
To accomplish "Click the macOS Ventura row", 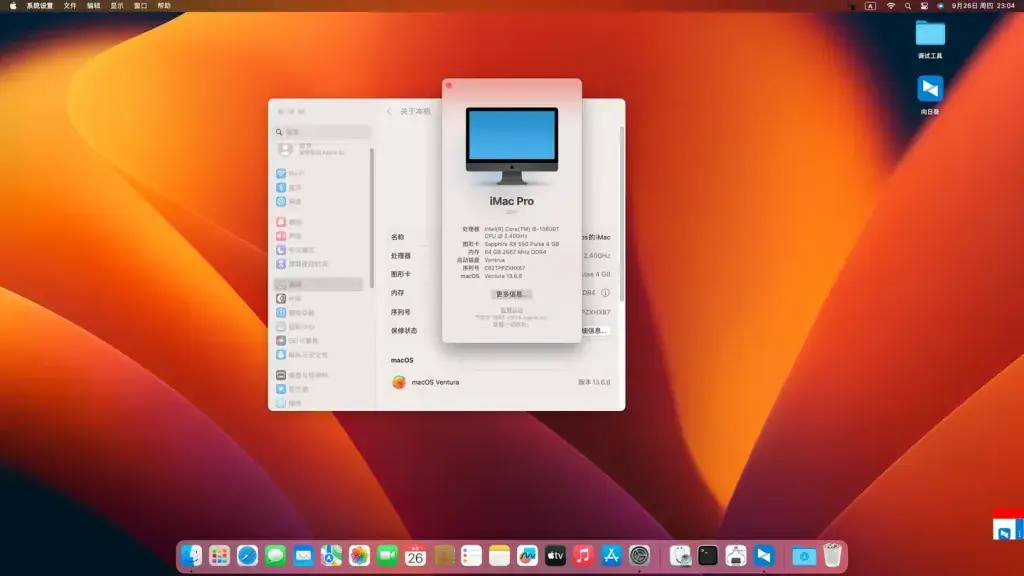I will pos(500,382).
